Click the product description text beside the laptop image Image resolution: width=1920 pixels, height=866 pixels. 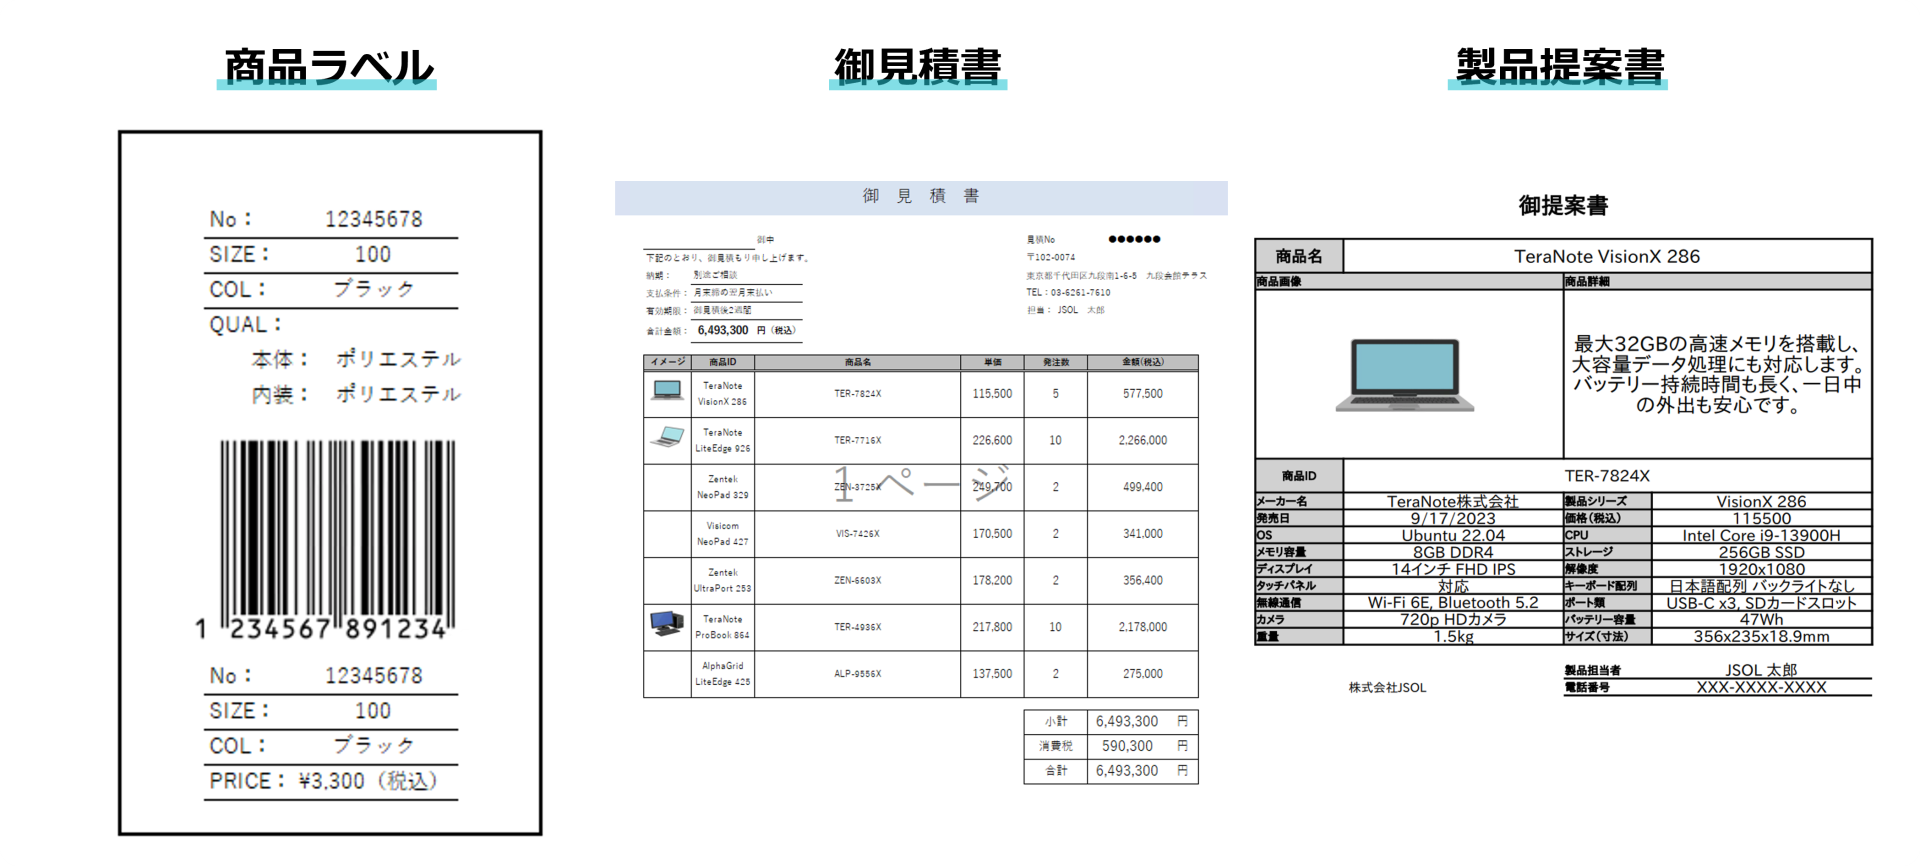1716,375
